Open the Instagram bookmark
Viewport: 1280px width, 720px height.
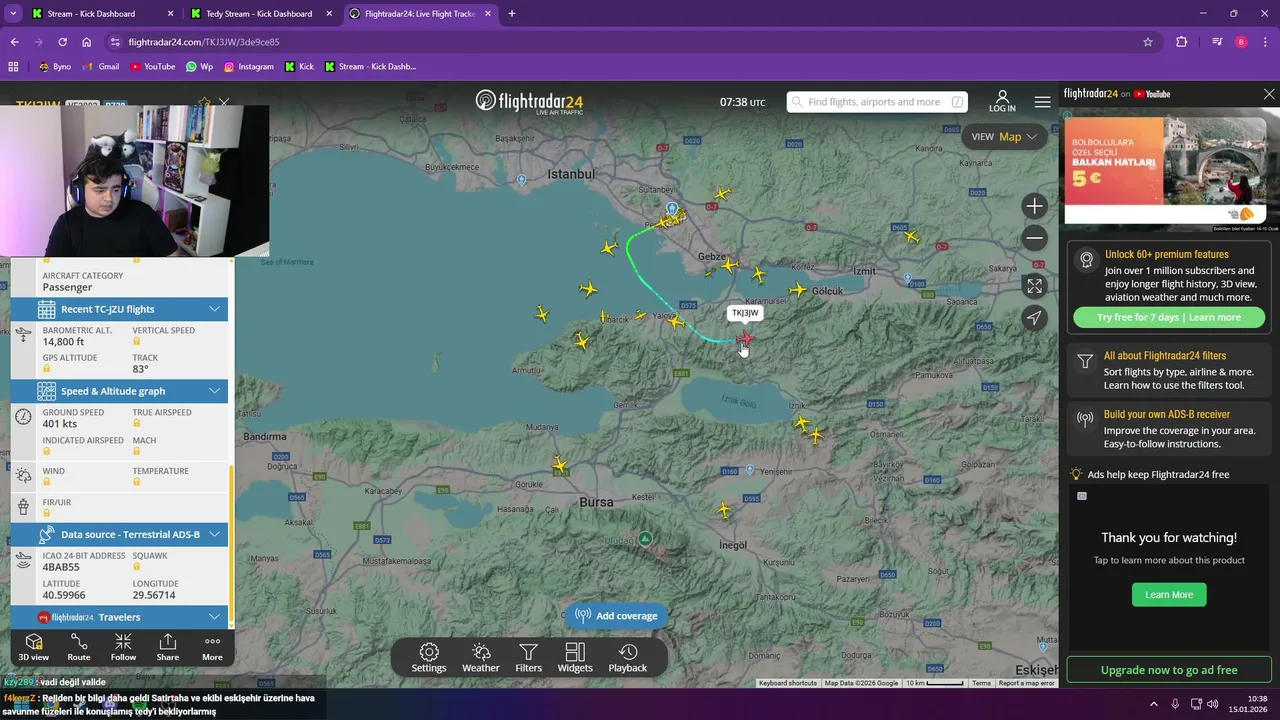click(249, 66)
